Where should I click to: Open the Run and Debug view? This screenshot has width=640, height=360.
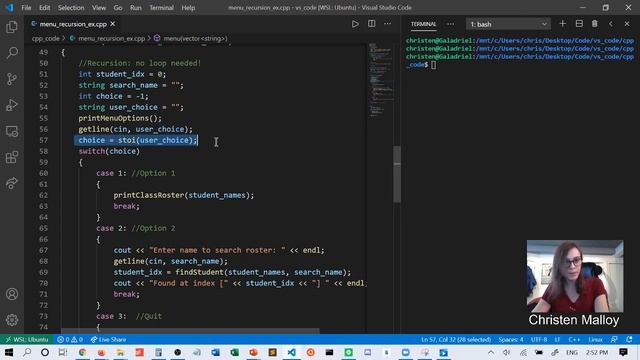click(x=12, y=105)
